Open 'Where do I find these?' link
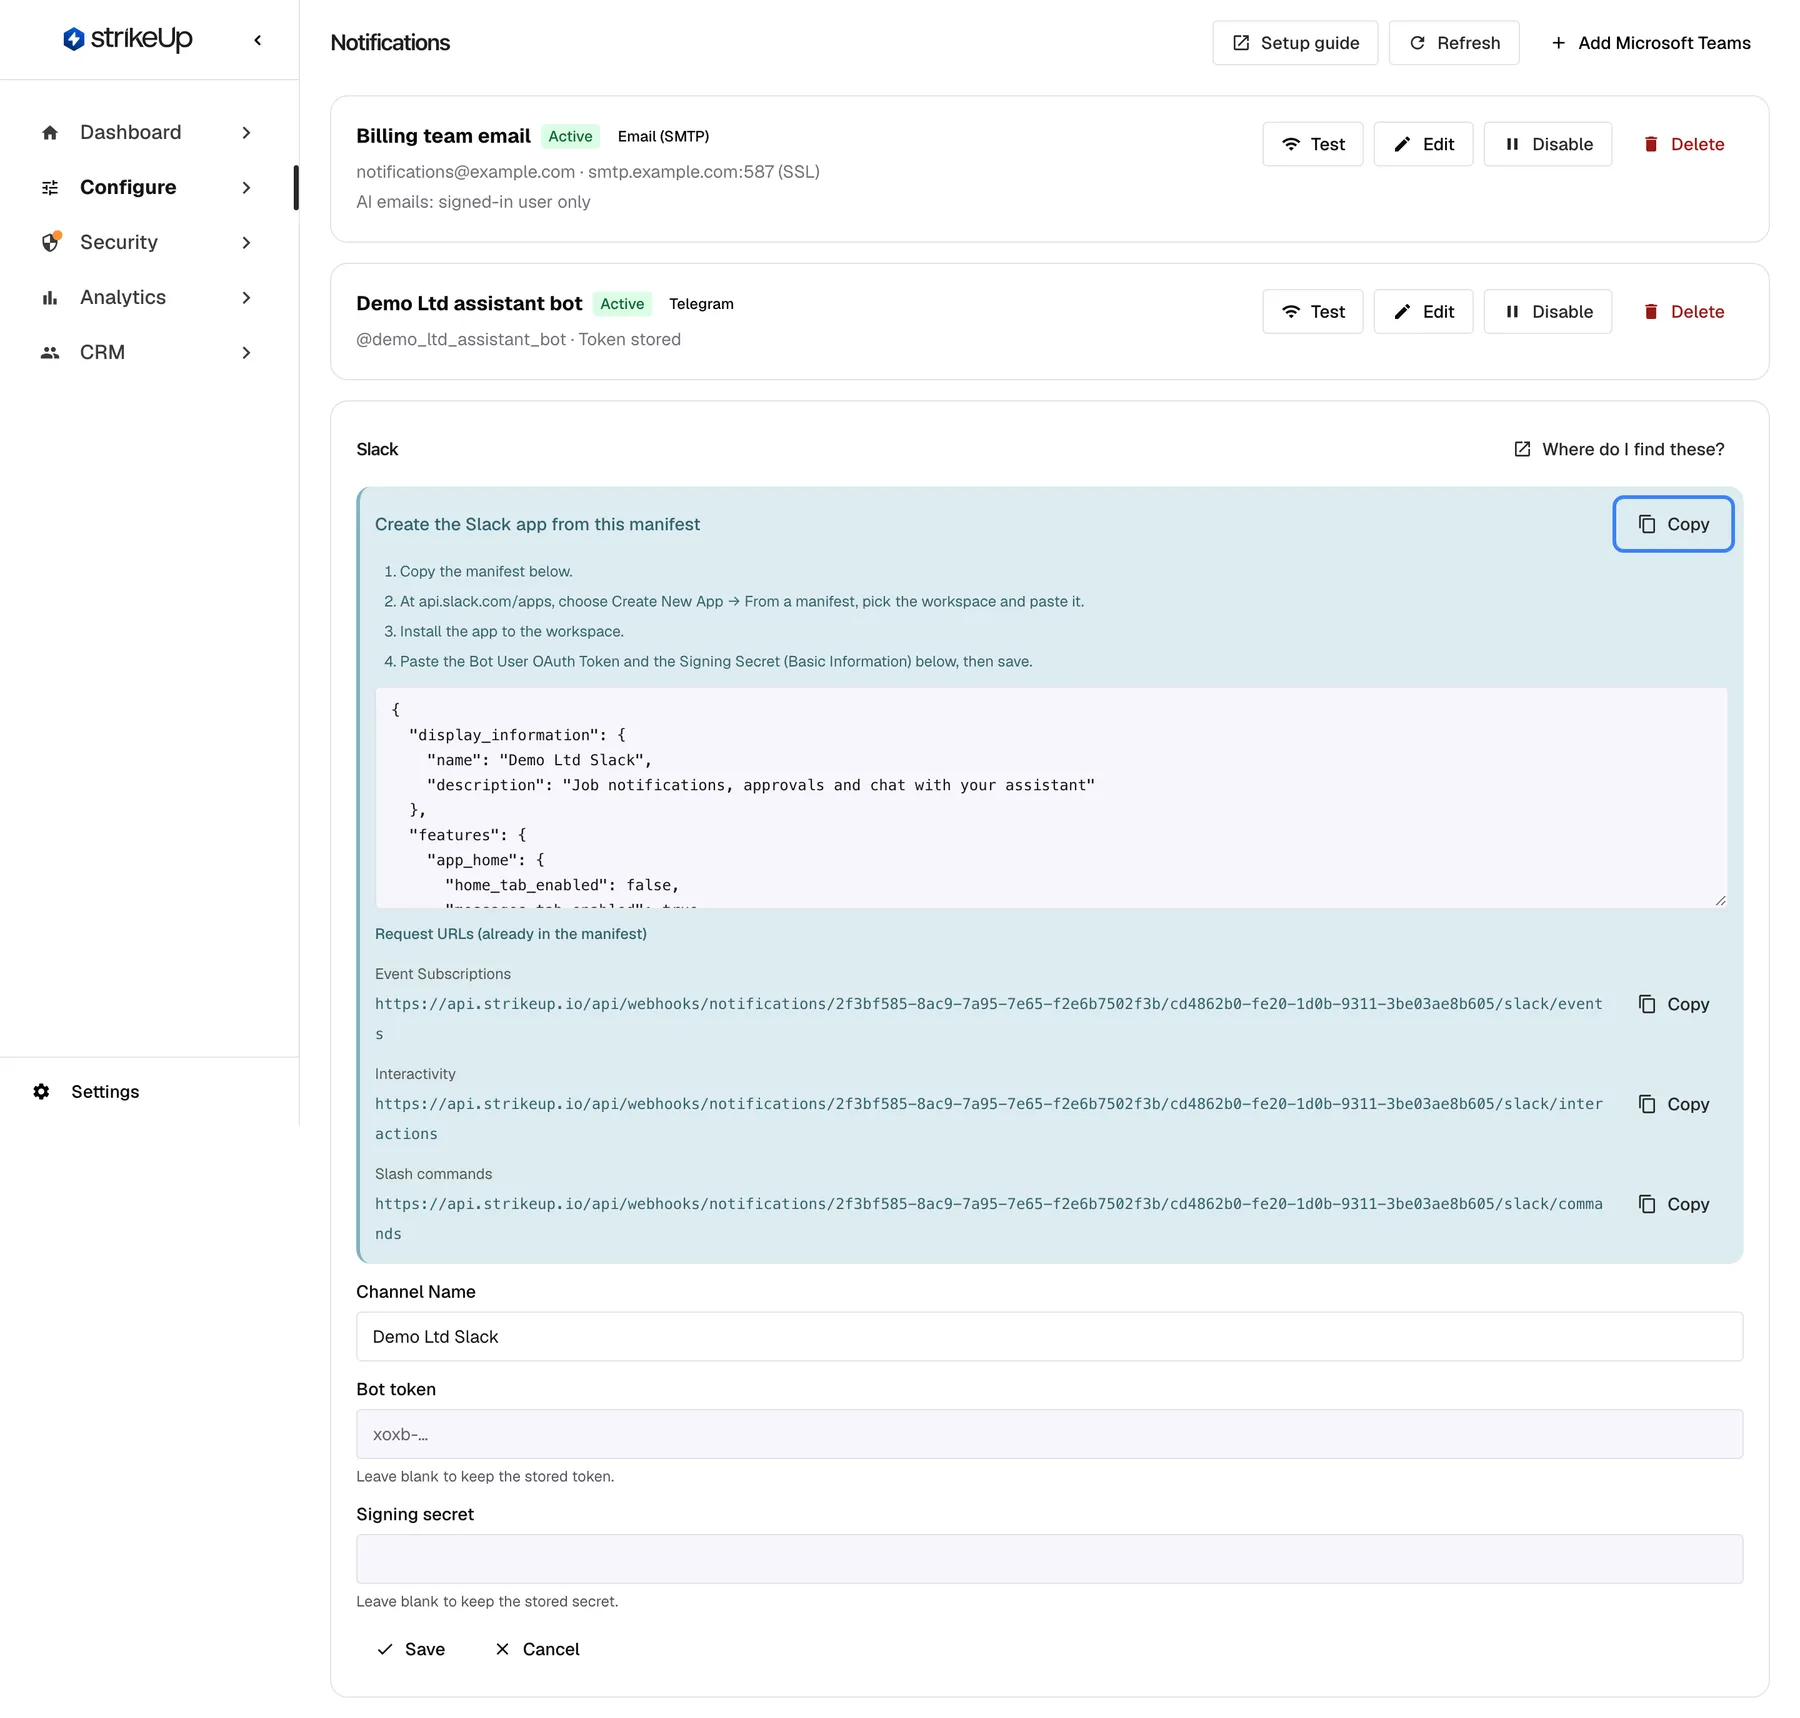 pos(1619,450)
